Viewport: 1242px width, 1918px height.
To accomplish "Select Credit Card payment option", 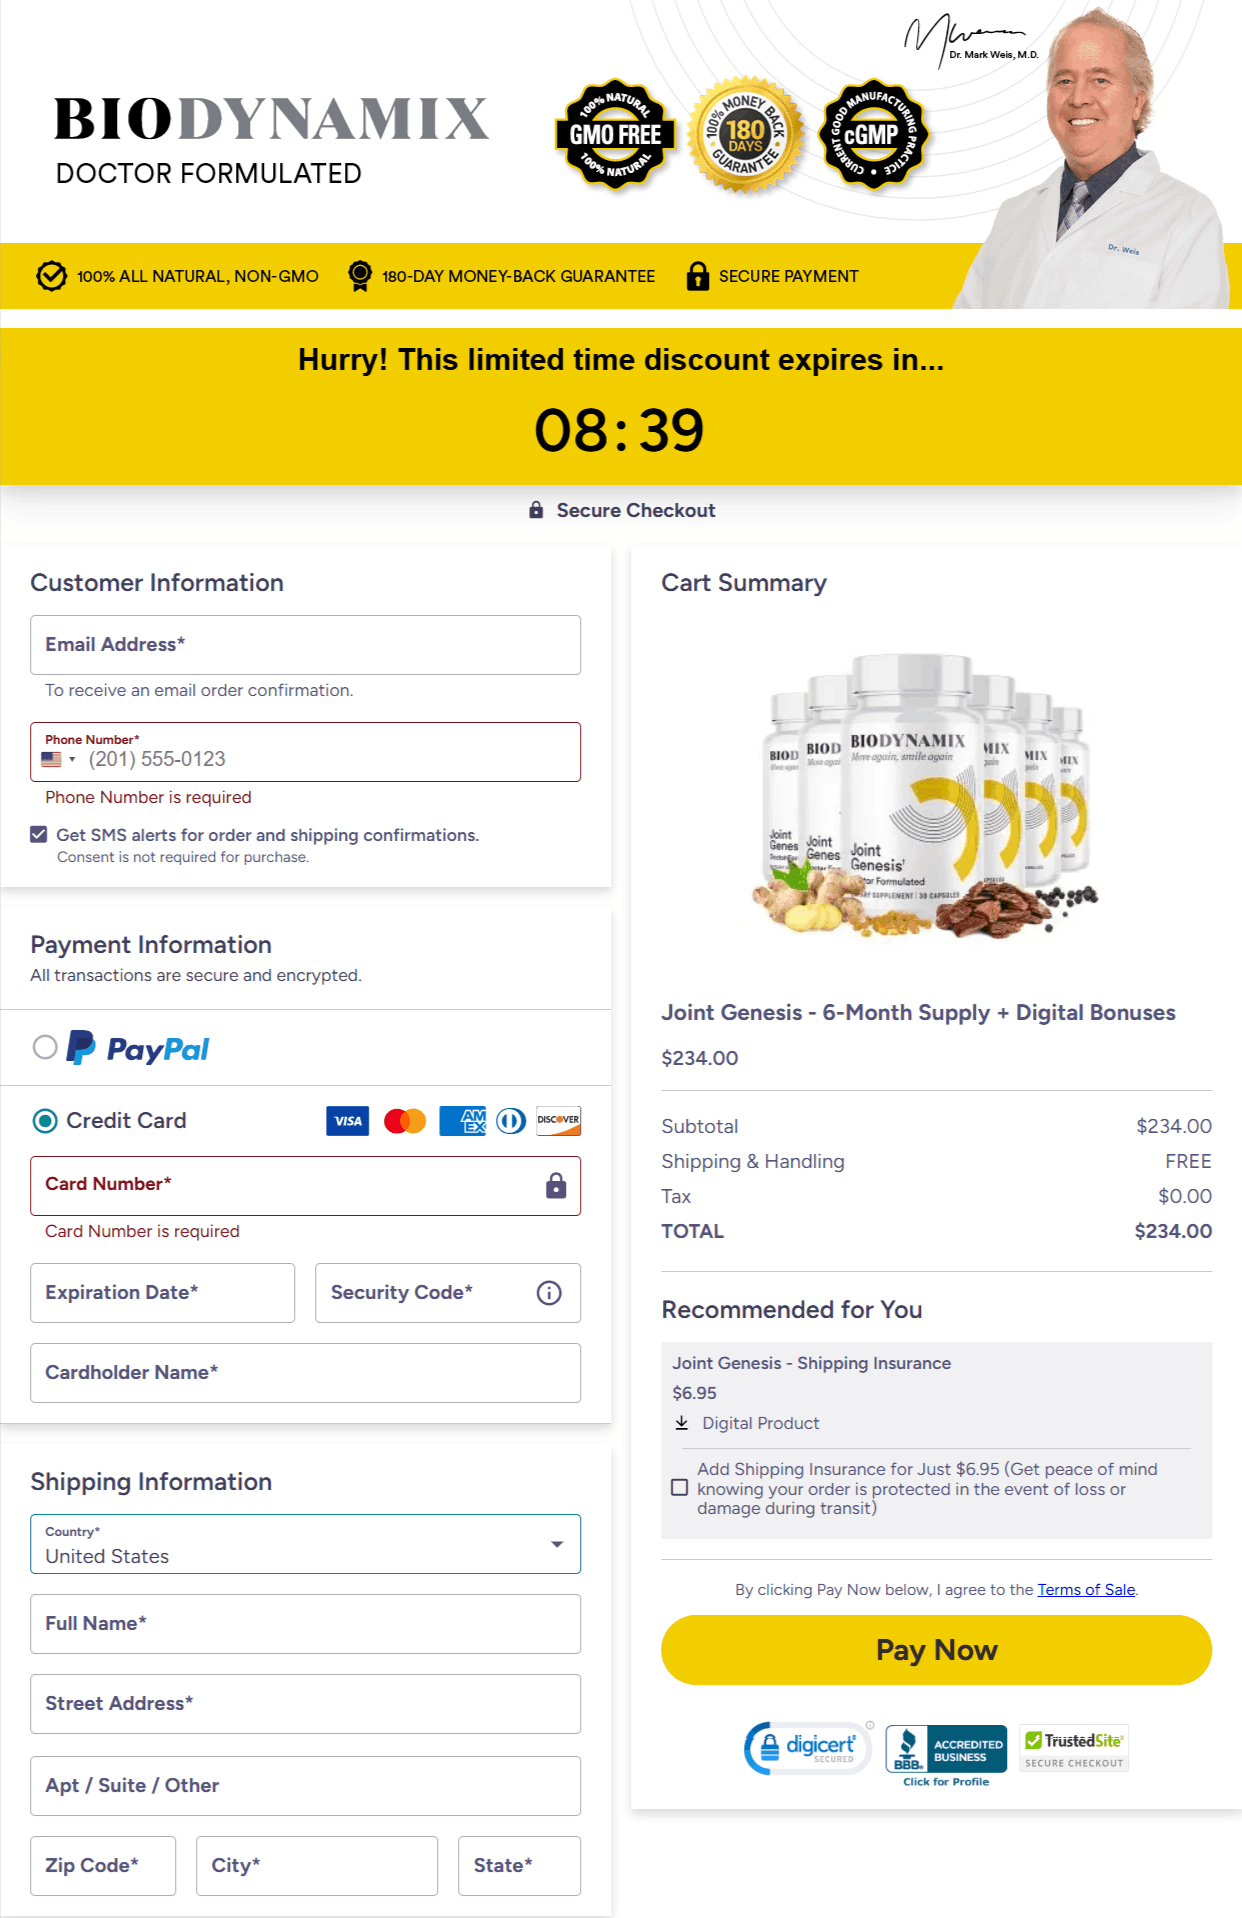I will (44, 1121).
